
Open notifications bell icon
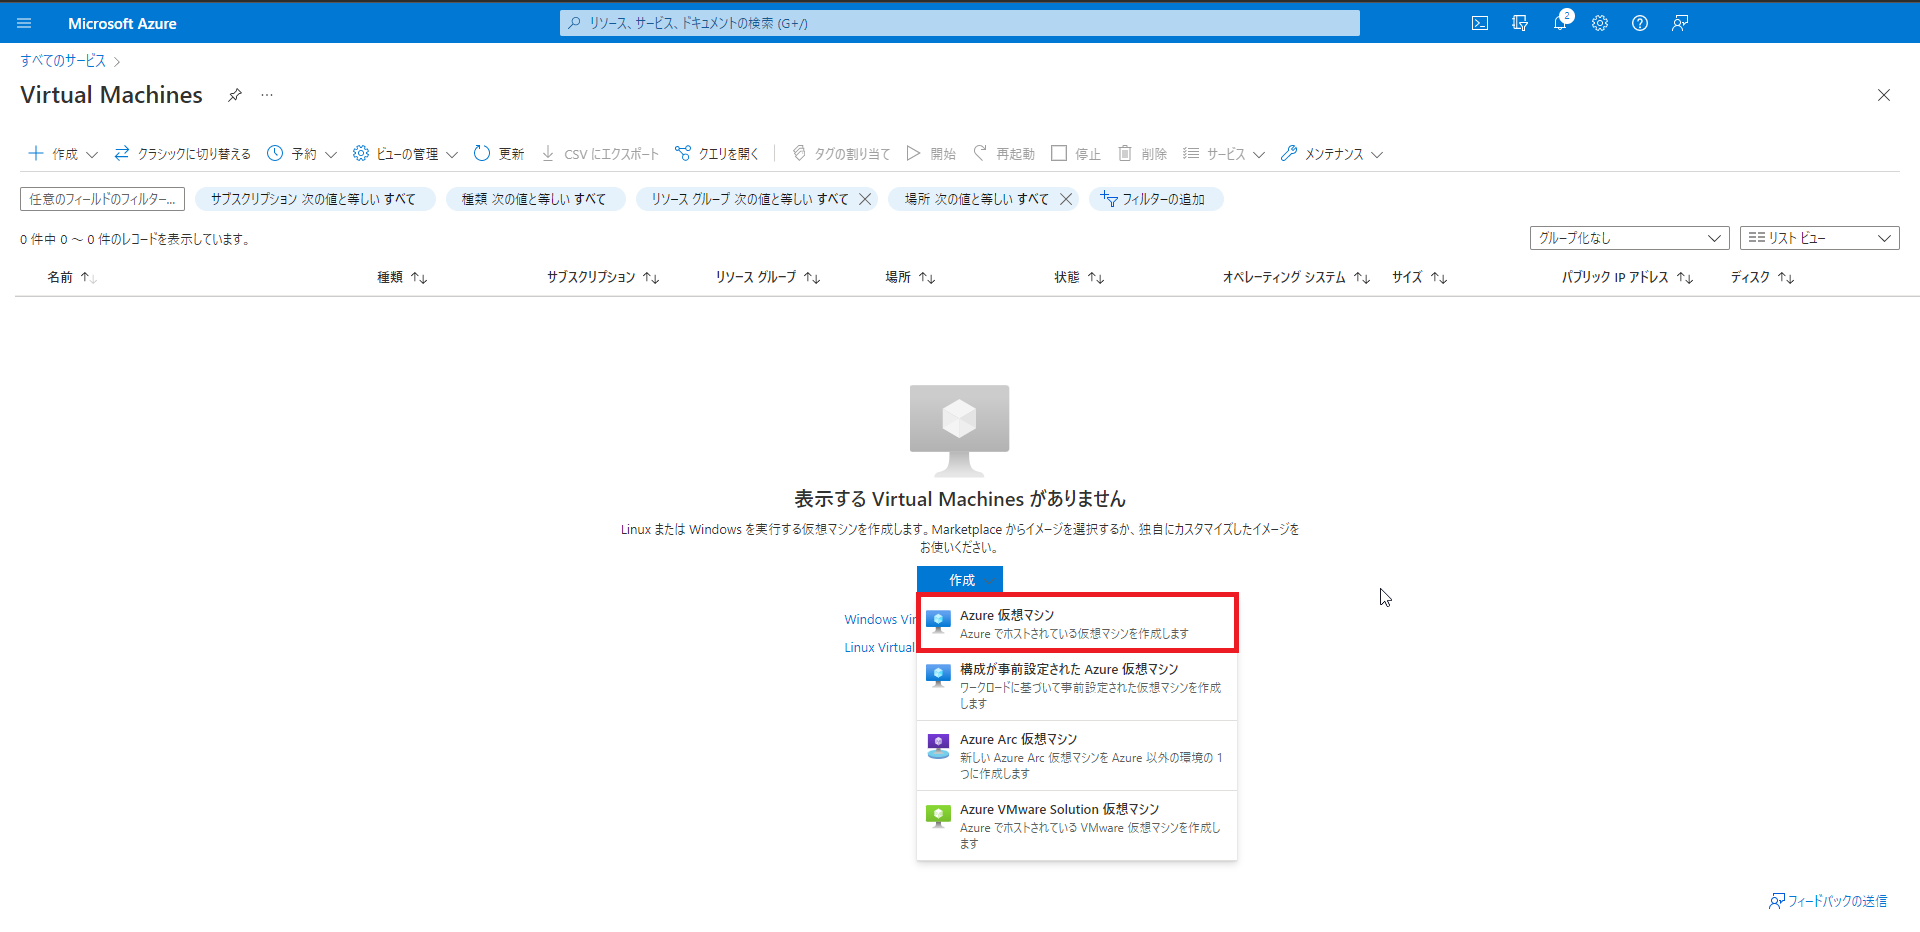pos(1560,23)
